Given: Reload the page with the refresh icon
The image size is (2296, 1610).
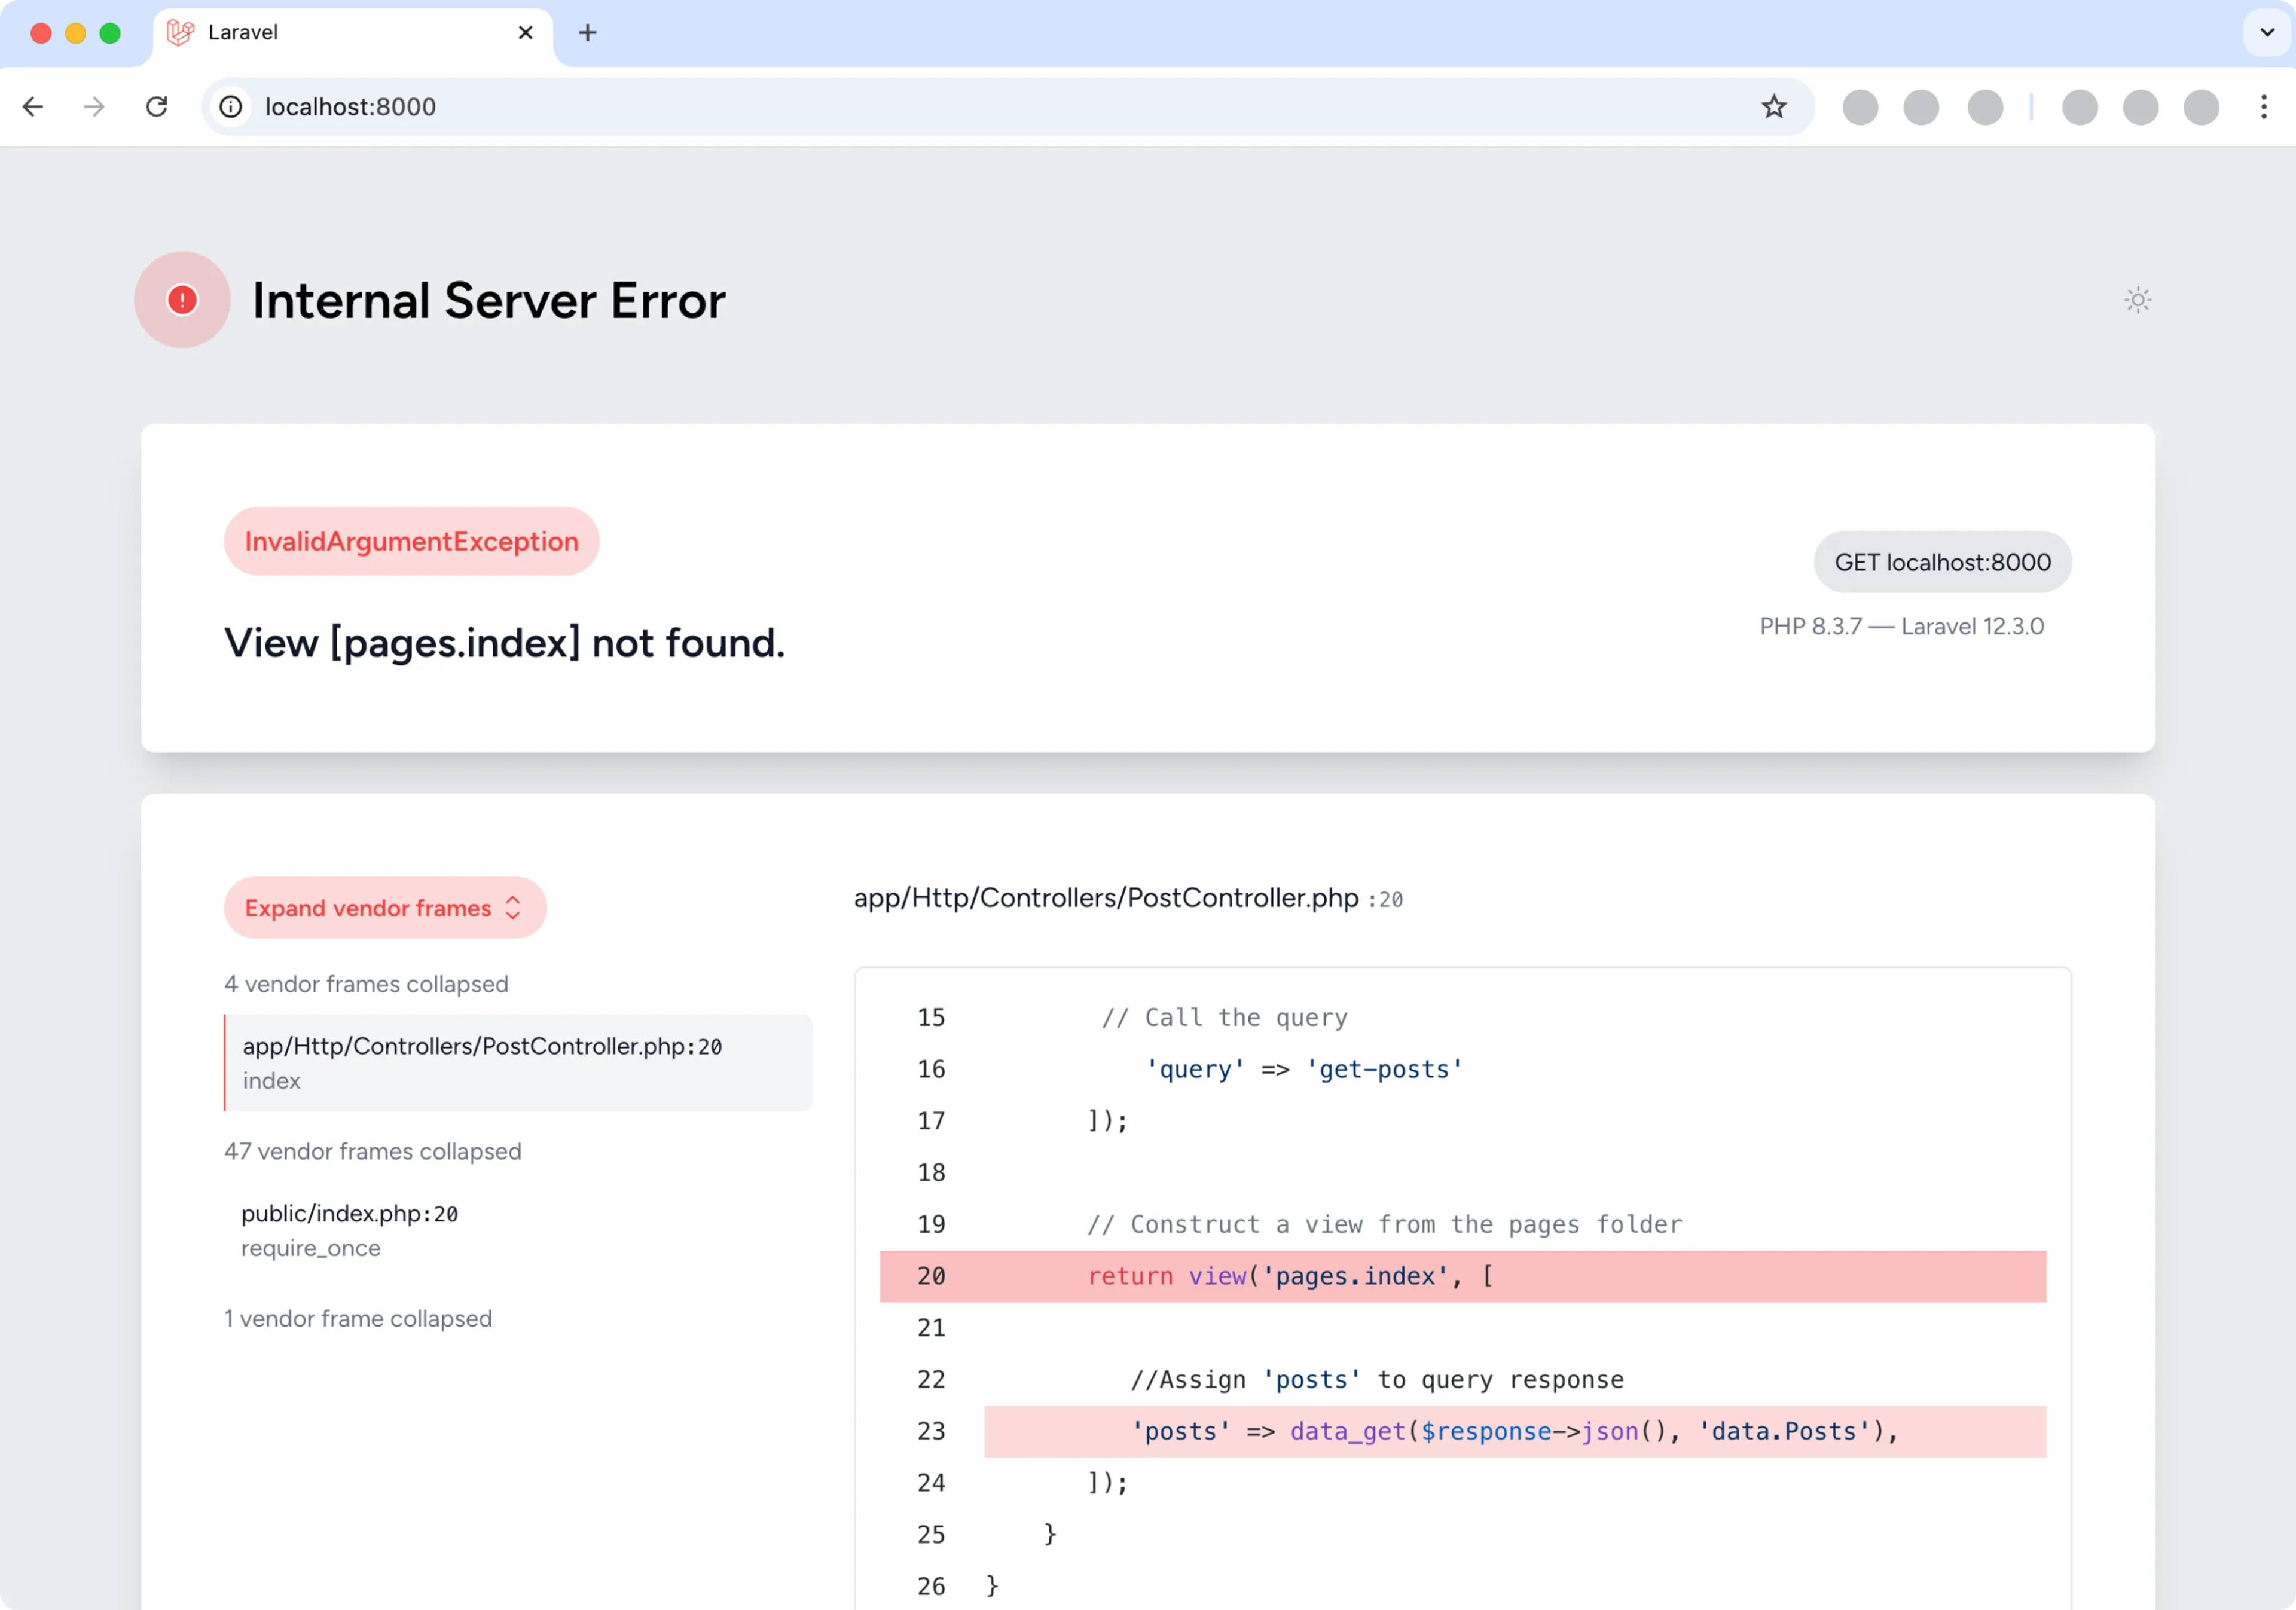Looking at the screenshot, I should (156, 106).
